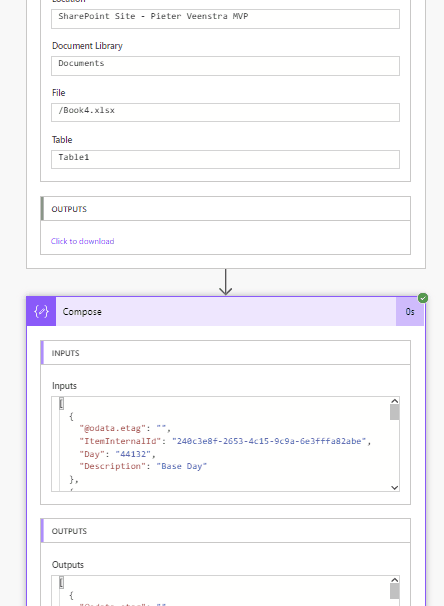The image size is (444, 606).
Task: Click the green success checkmark badge
Action: coord(423,298)
